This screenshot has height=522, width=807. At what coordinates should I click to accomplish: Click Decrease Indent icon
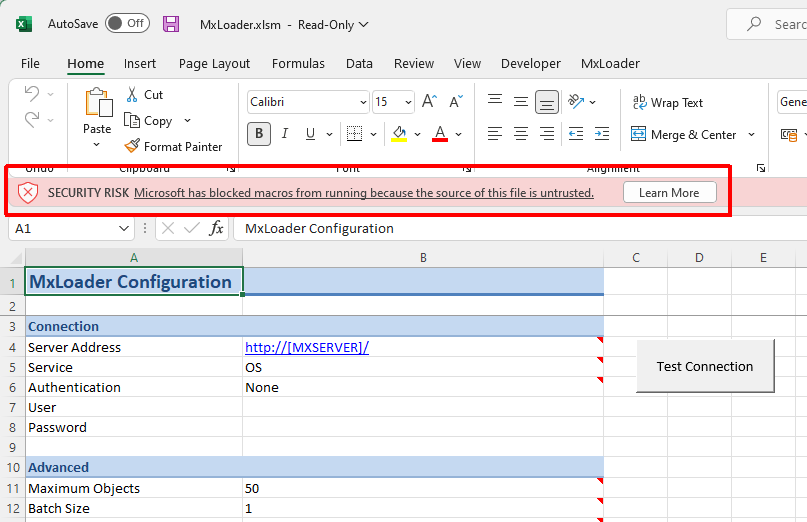coord(576,134)
